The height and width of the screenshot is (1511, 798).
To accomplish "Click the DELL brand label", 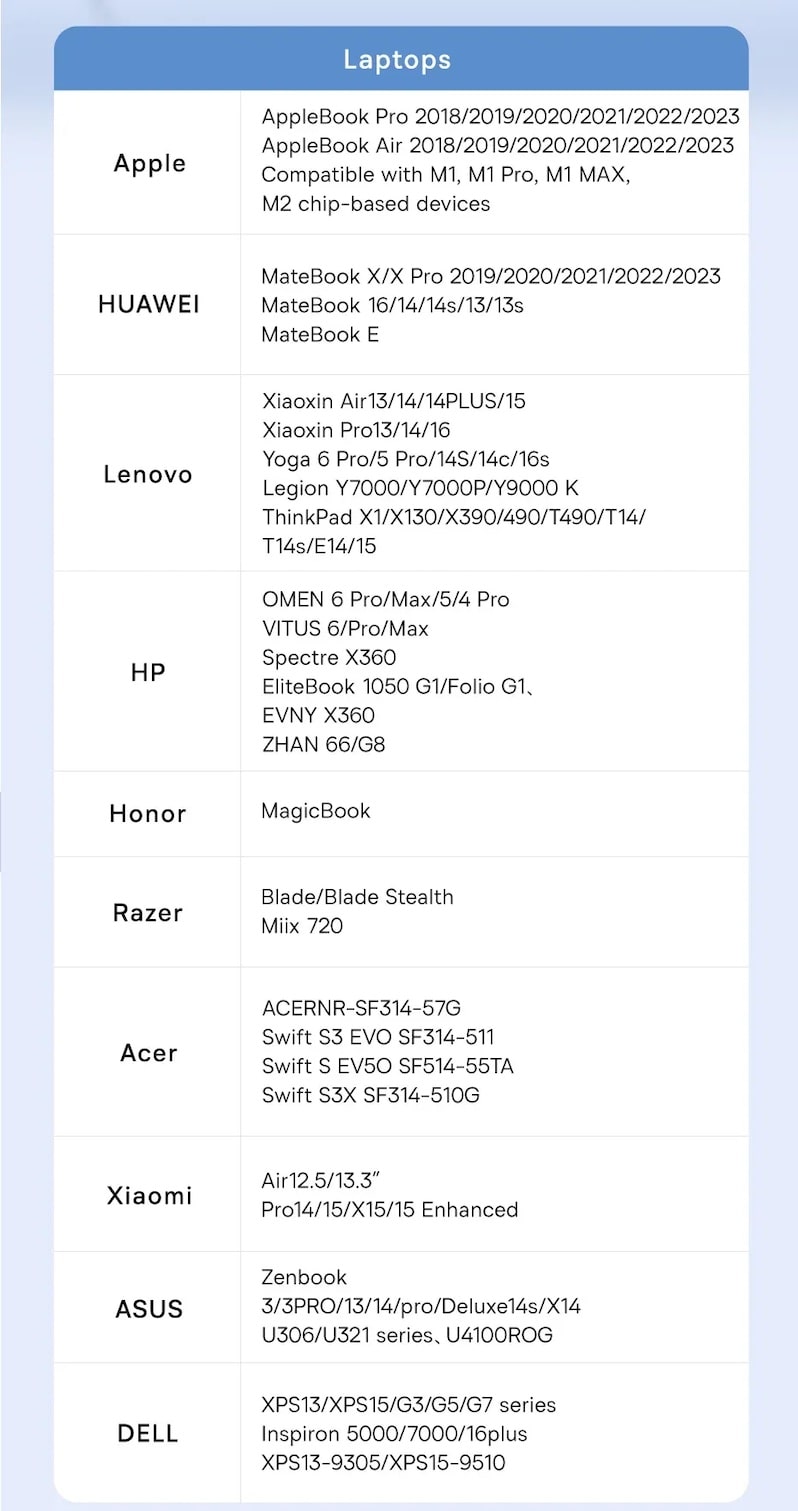I will (148, 1433).
